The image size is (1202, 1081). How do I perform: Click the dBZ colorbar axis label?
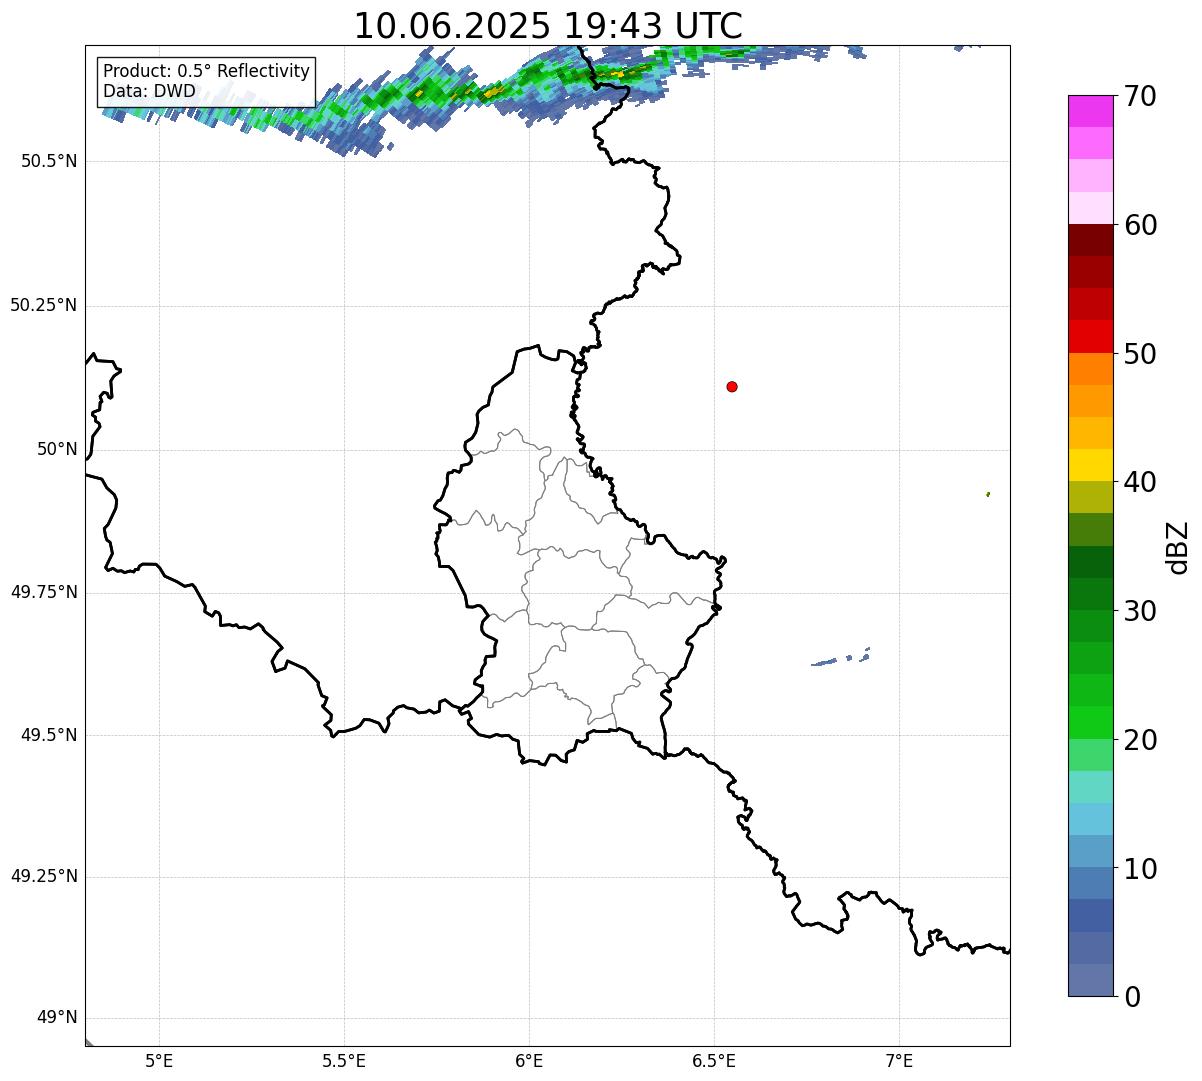pyautogui.click(x=1179, y=547)
